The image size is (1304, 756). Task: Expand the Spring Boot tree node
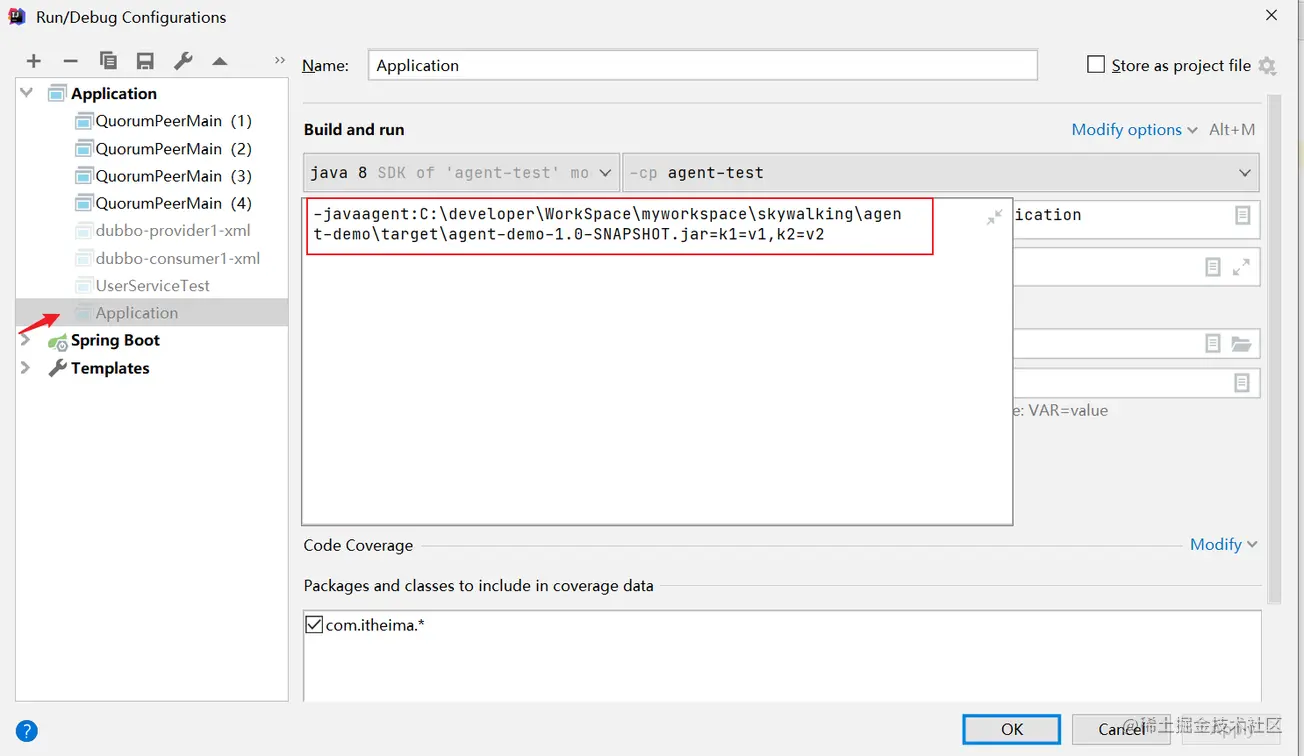26,340
